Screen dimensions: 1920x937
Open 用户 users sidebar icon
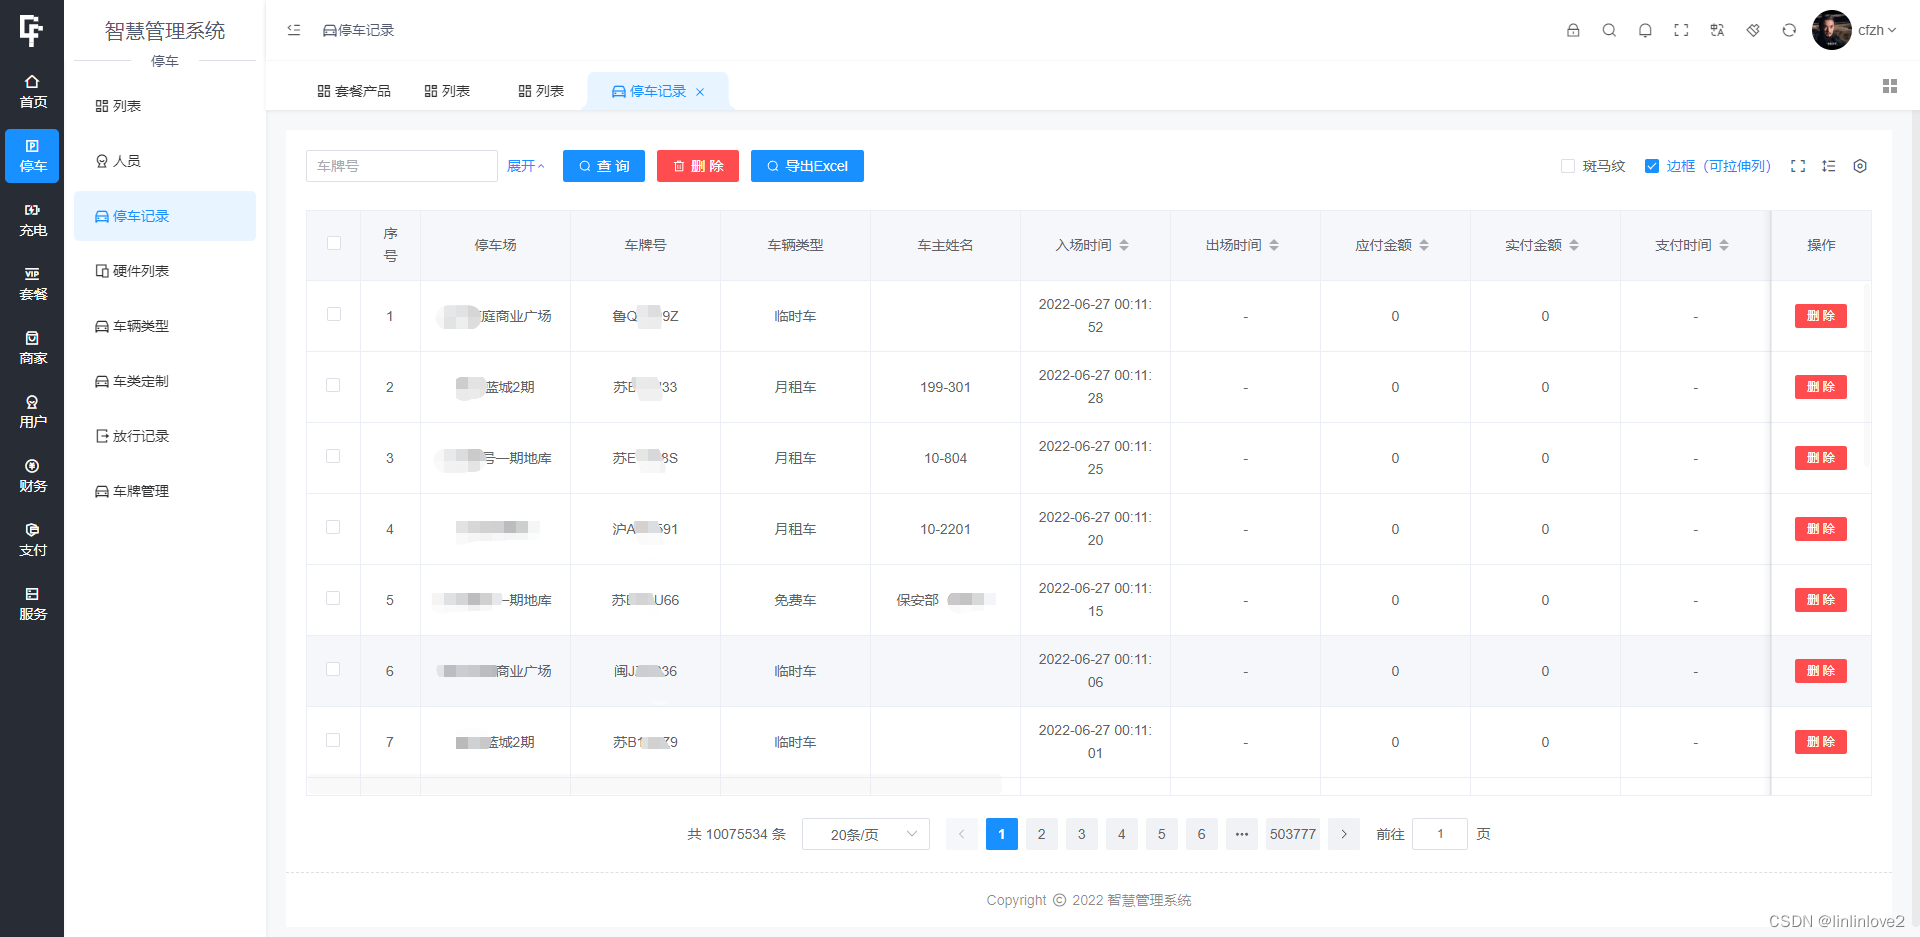pos(32,412)
